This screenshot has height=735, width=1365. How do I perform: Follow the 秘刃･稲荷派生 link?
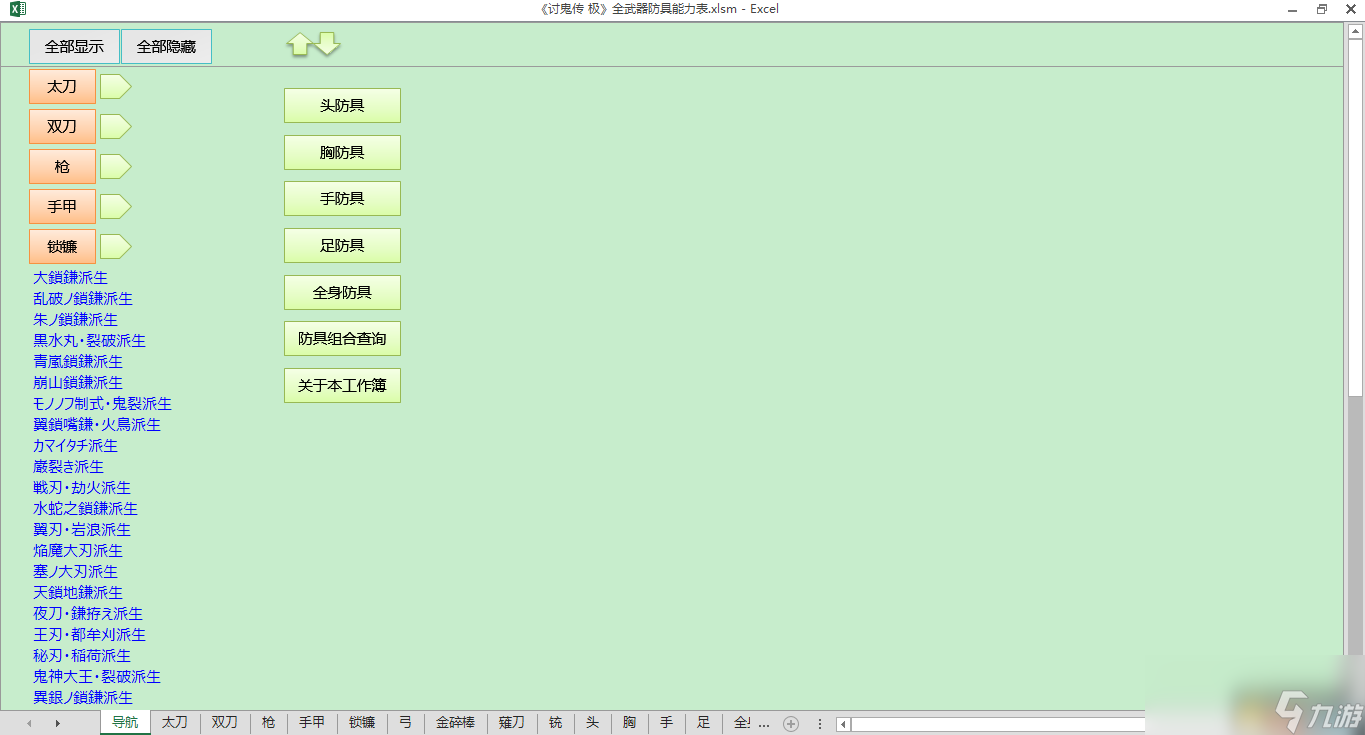coord(82,655)
